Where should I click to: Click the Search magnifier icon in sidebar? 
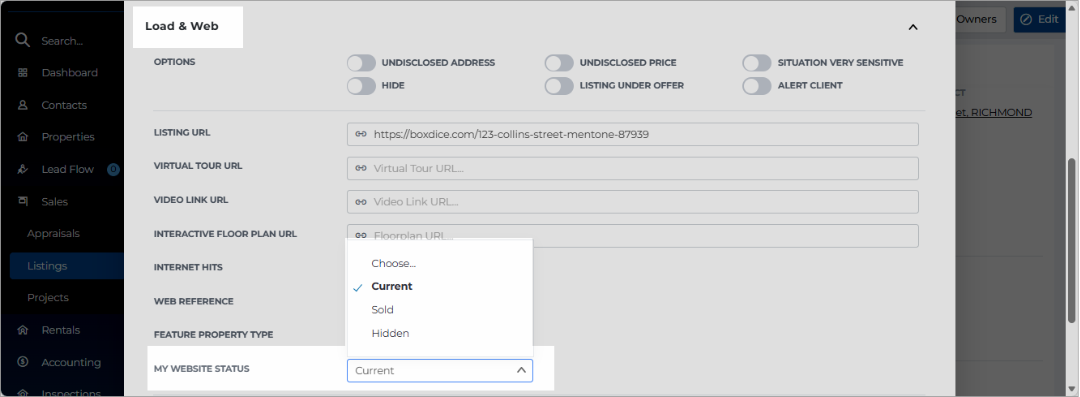pos(23,40)
